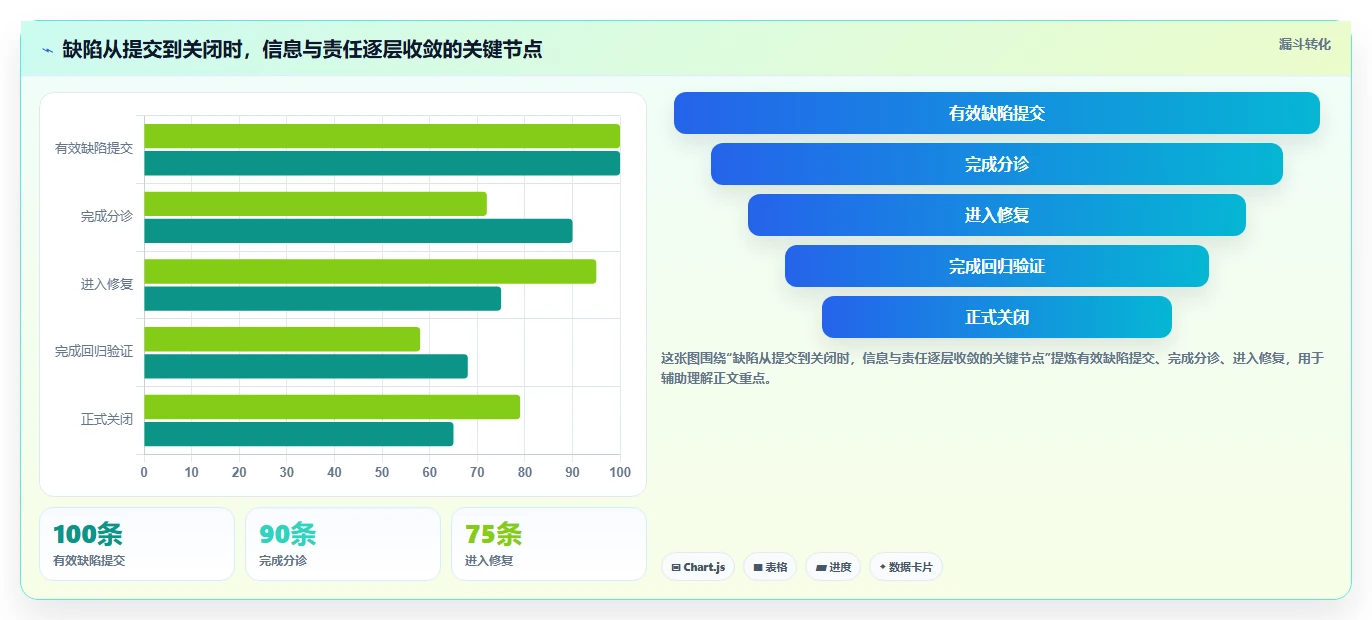Click the description paragraph starting 这张图围绕

click(x=992, y=368)
